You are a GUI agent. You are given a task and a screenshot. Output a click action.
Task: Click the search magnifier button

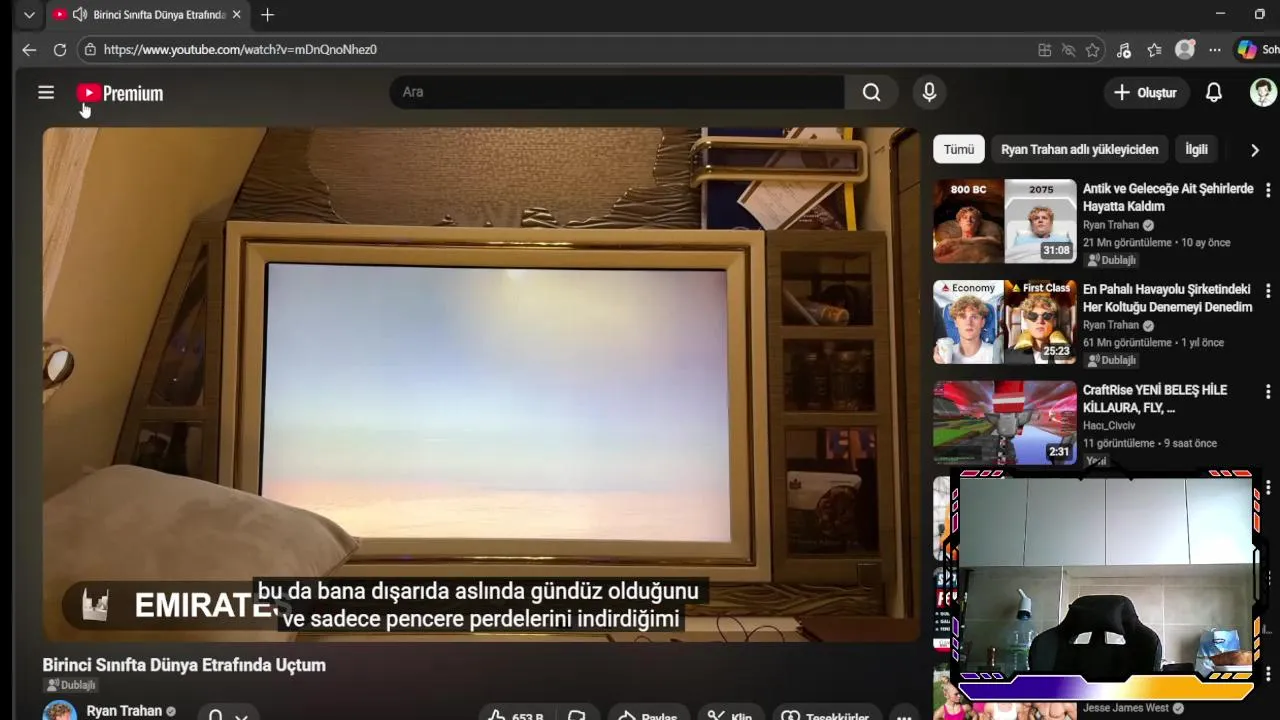tap(872, 92)
